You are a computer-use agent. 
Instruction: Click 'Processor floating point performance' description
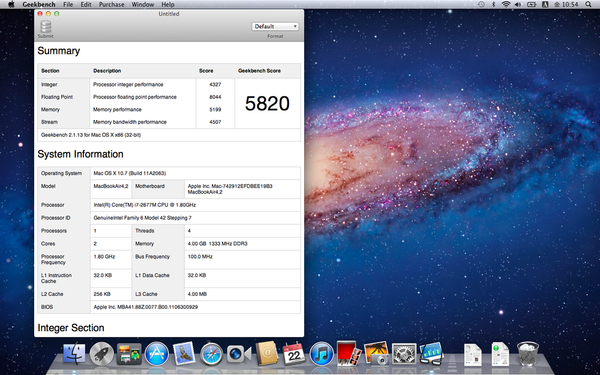tap(135, 97)
